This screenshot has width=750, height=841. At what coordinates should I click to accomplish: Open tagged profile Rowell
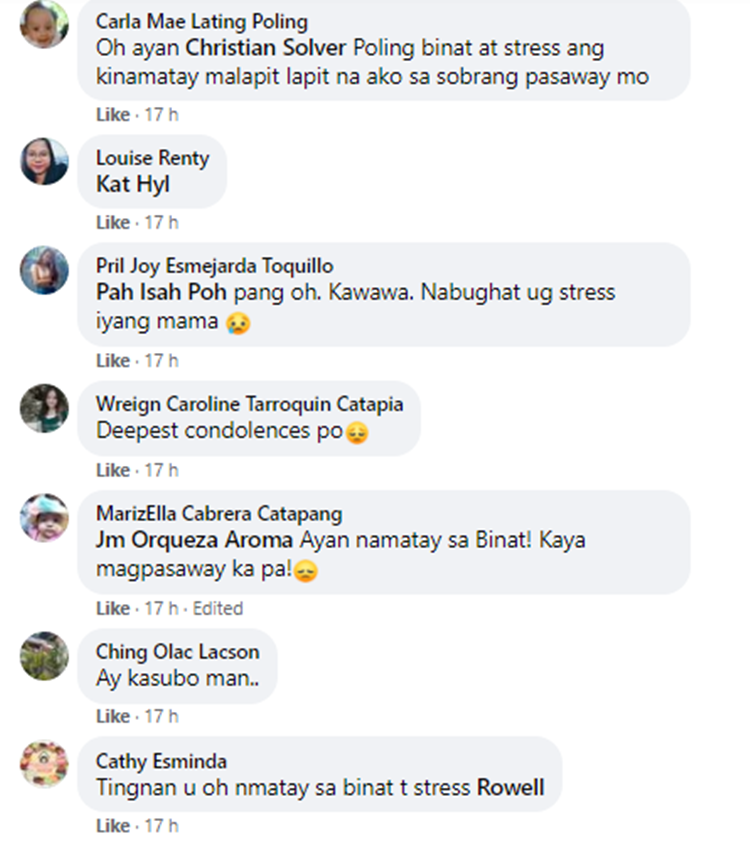point(511,787)
